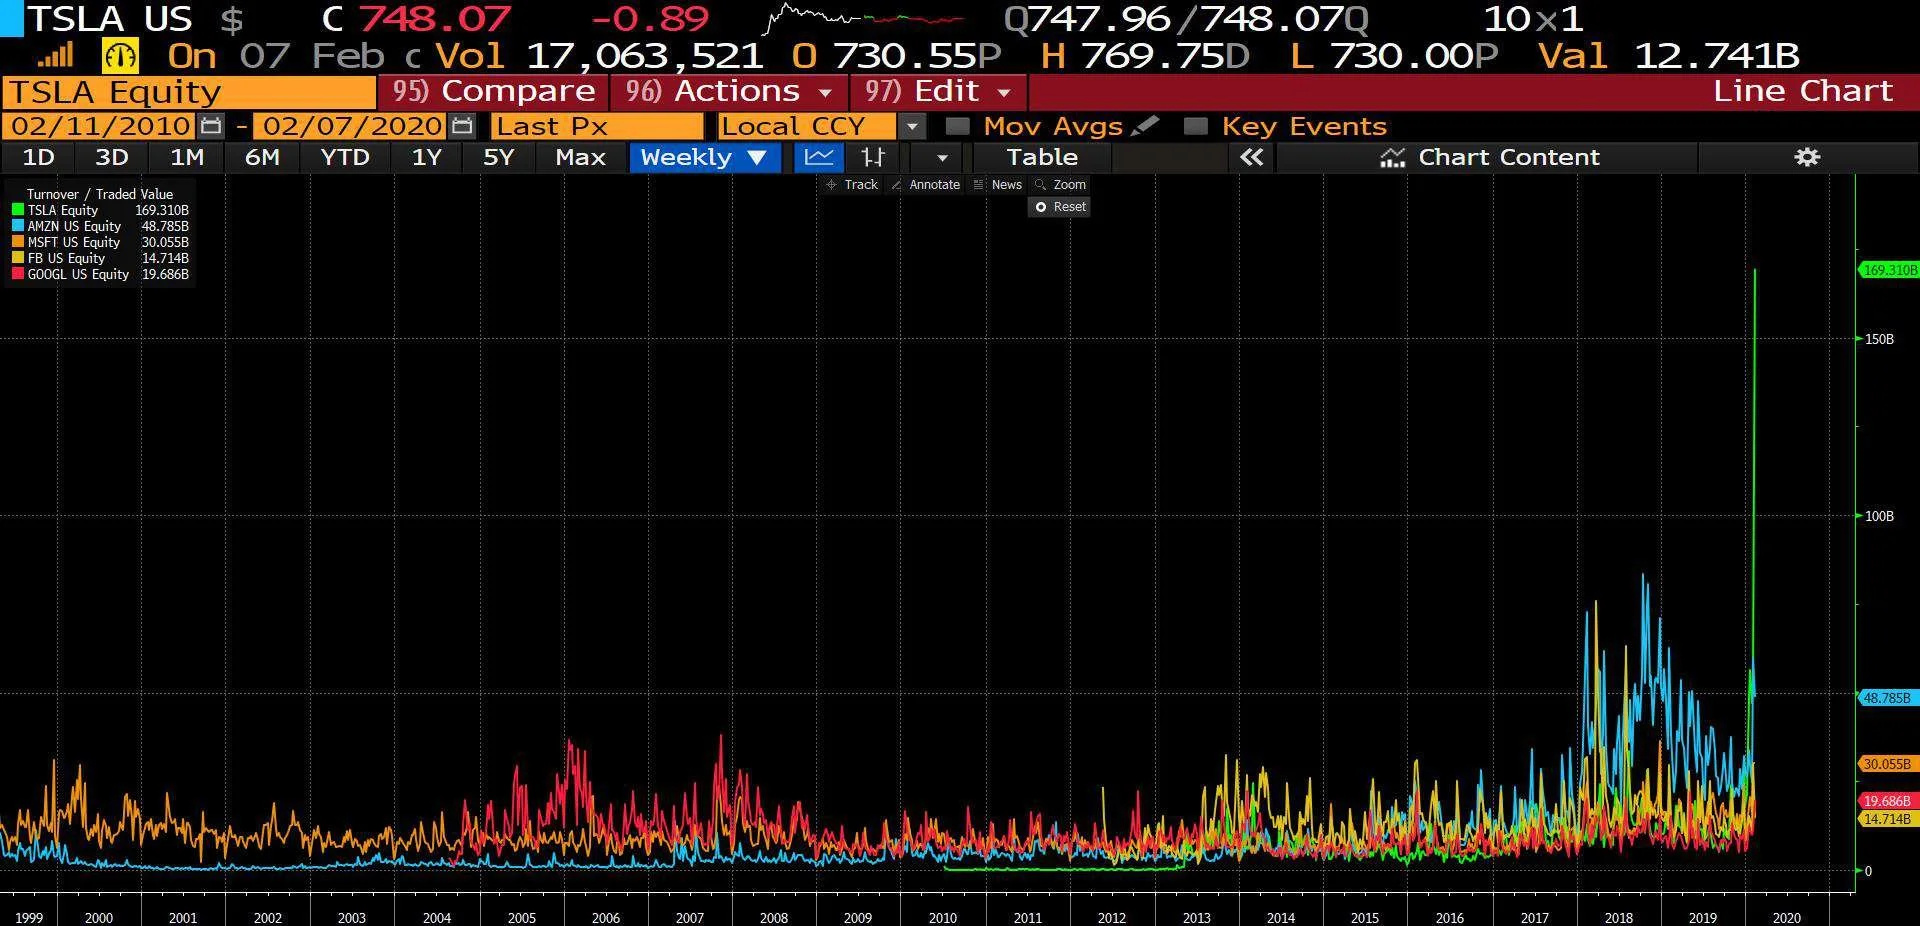Viewport: 1920px width, 926px height.
Task: Select the Max range tab
Action: click(580, 157)
